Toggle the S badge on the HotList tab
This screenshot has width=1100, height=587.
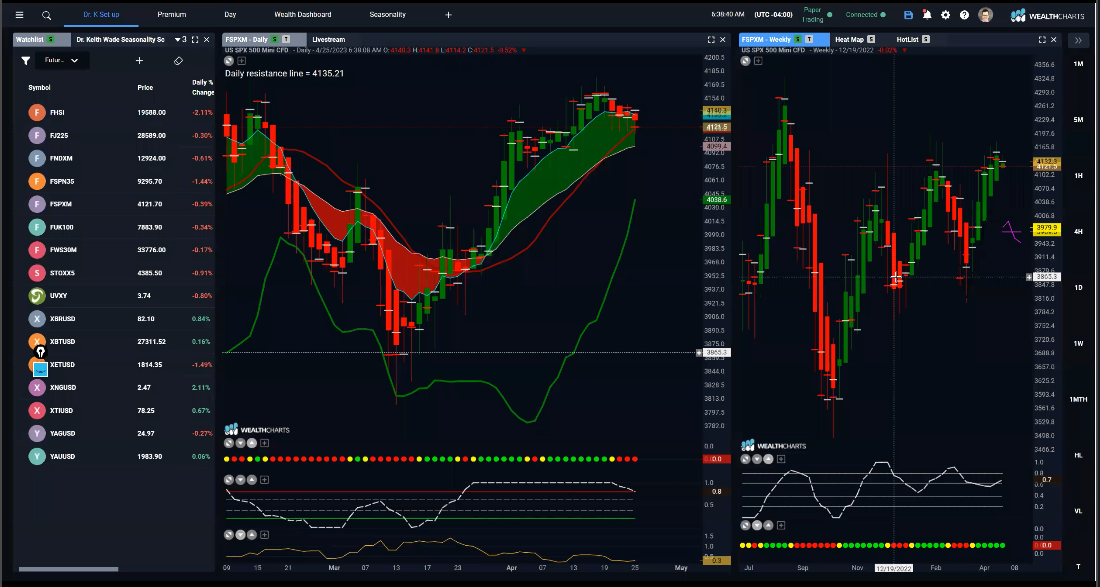926,40
